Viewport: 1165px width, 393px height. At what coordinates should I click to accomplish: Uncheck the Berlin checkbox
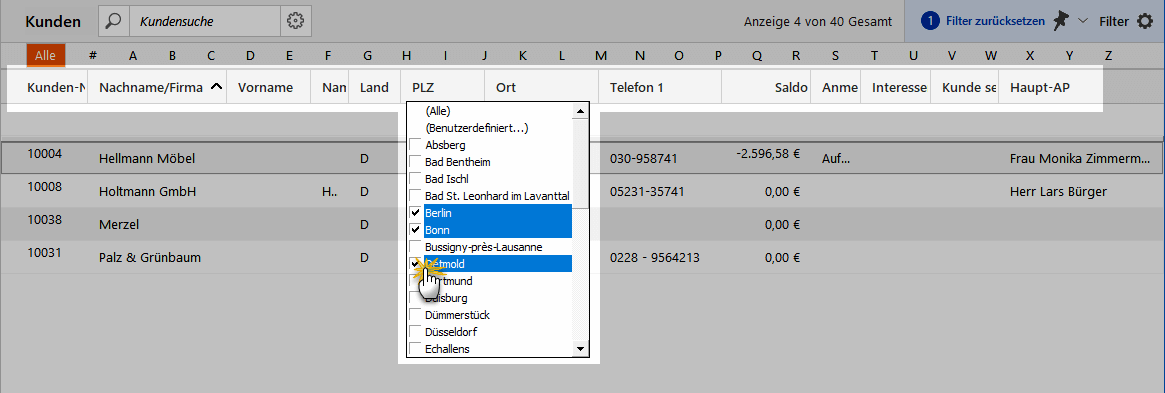click(x=415, y=213)
